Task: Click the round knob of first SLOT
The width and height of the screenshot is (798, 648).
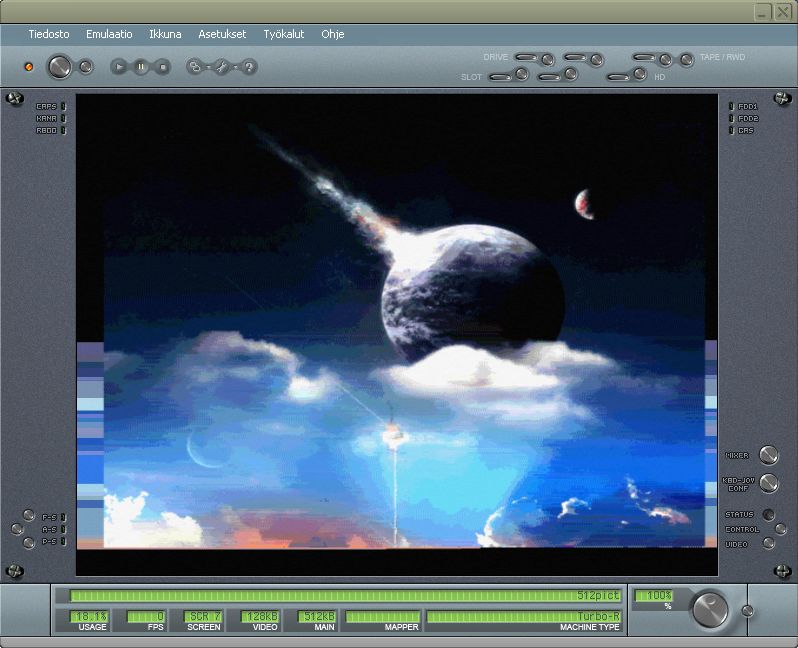Action: [x=522, y=74]
